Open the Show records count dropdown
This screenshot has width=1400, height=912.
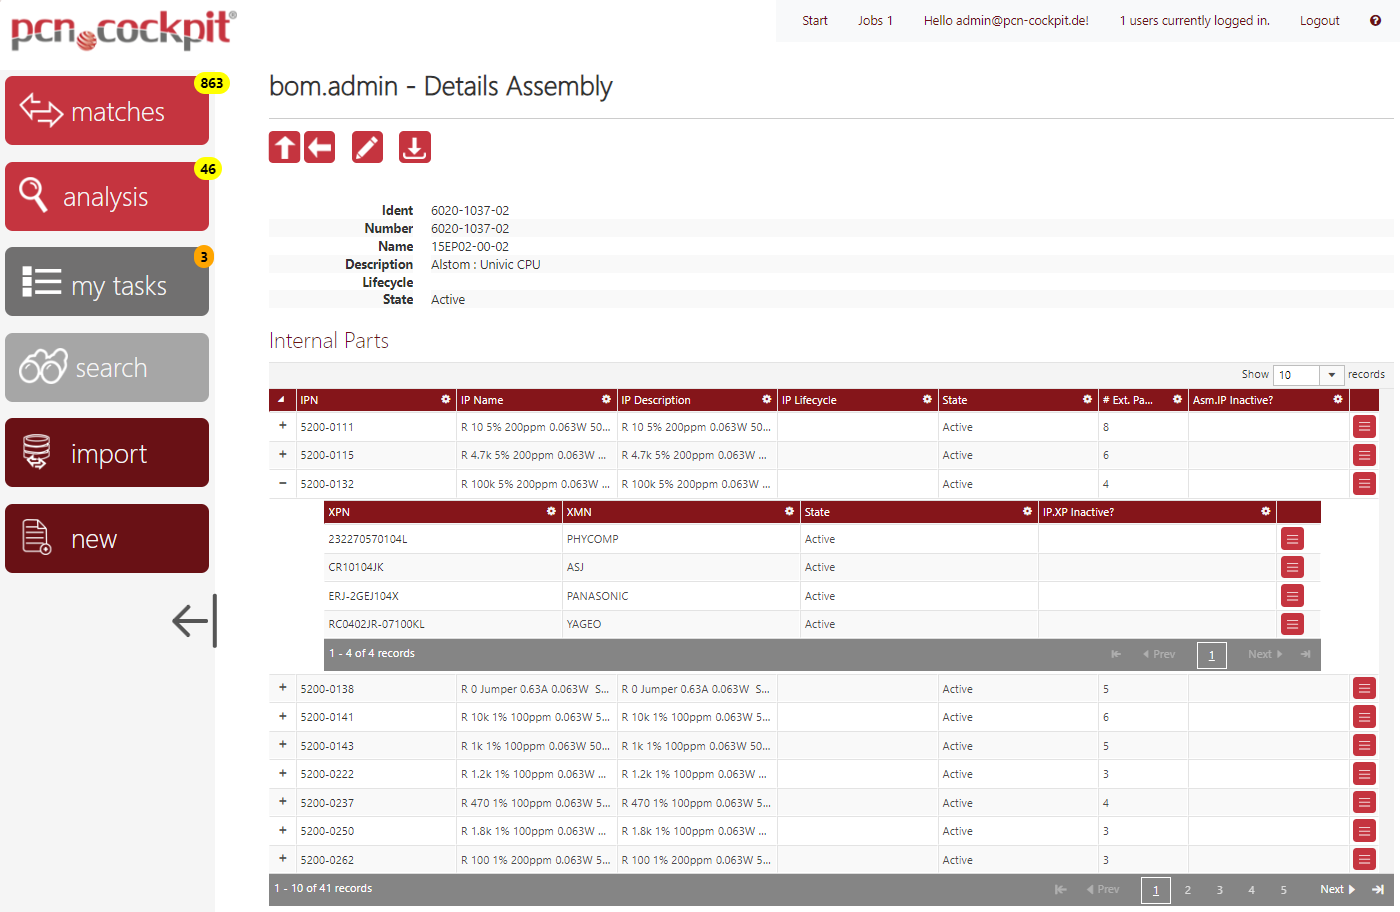1308,375
